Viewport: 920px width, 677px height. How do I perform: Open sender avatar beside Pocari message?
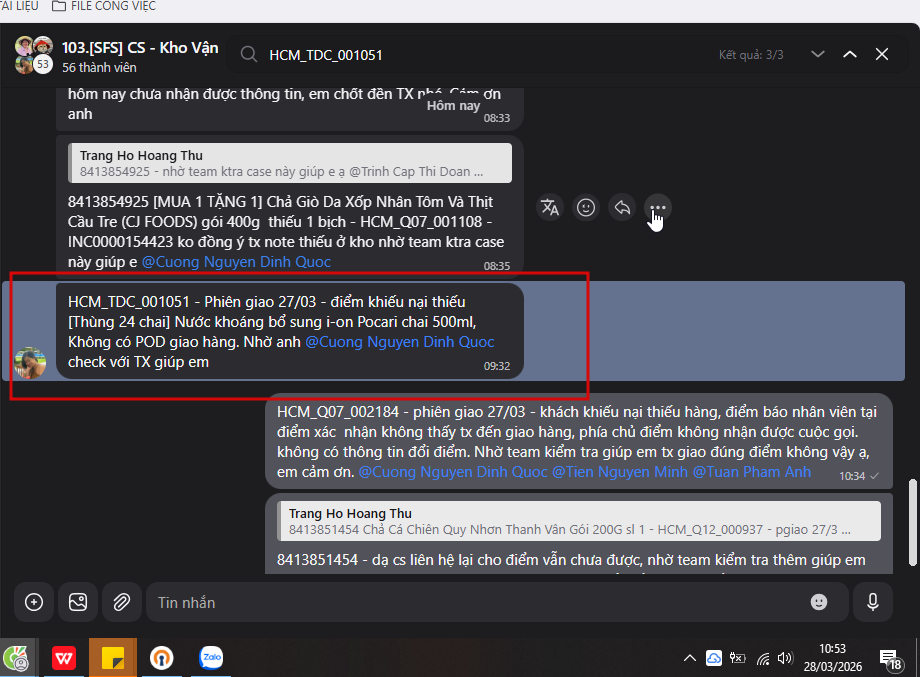30,363
